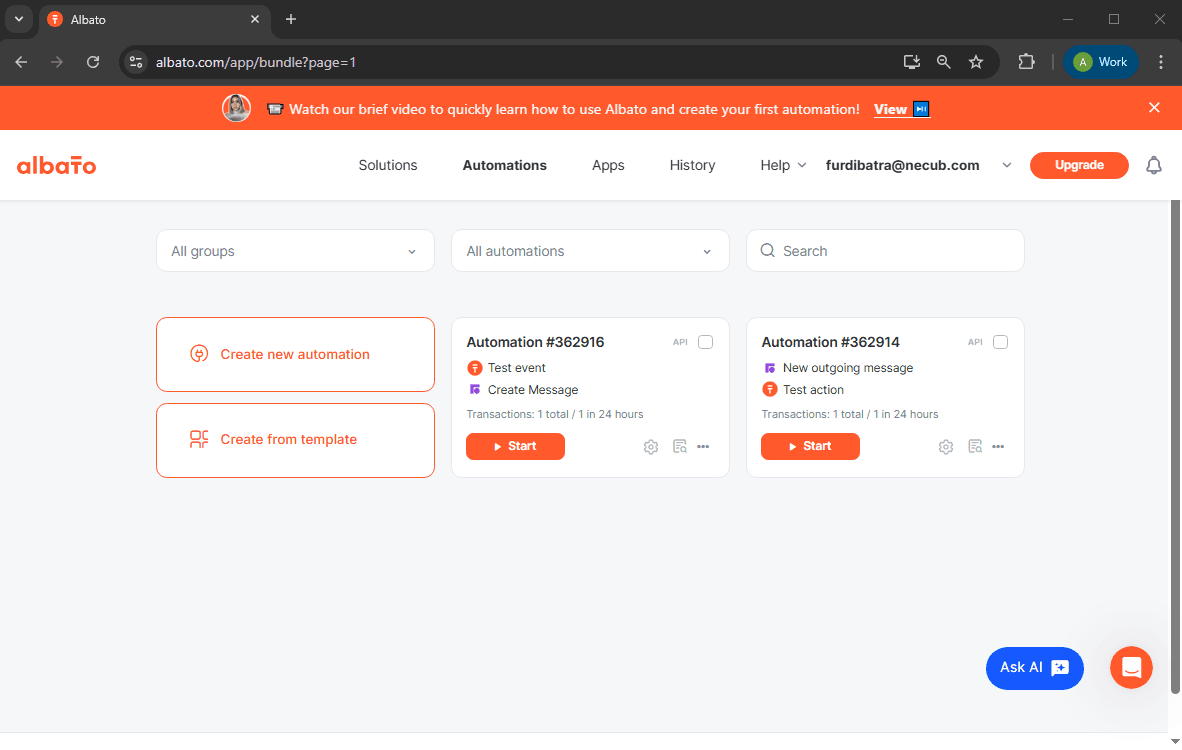Open settings gear on Automation #362914

946,447
